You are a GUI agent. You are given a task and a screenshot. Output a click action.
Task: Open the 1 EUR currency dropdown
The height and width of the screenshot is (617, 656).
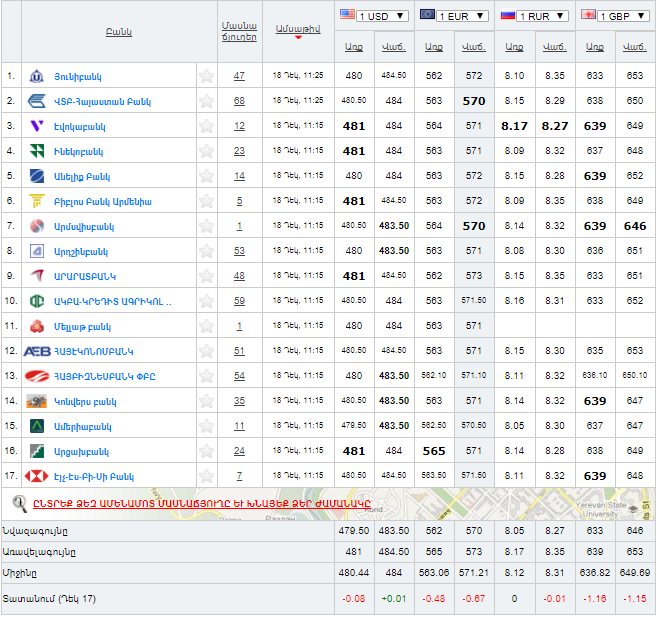click(462, 16)
